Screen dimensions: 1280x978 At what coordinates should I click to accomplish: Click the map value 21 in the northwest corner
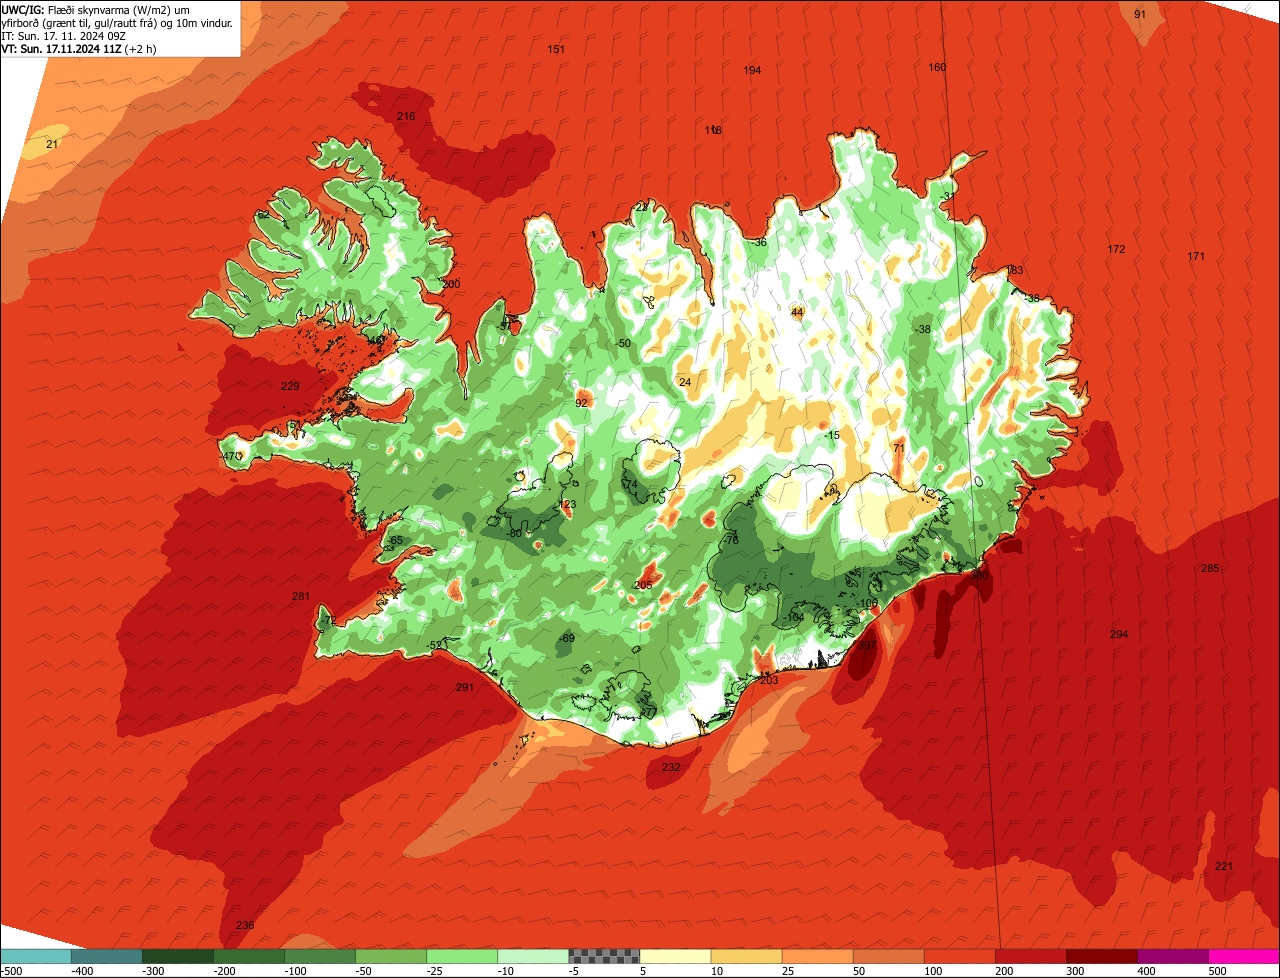[x=53, y=145]
